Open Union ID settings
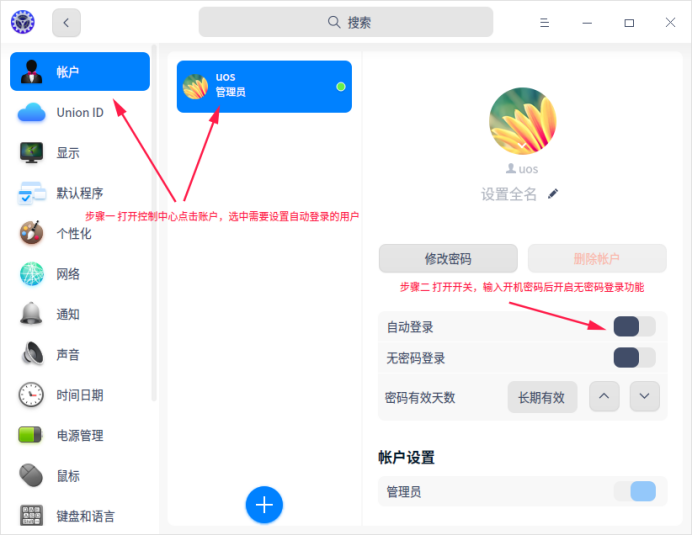This screenshot has width=692, height=535. [80, 112]
